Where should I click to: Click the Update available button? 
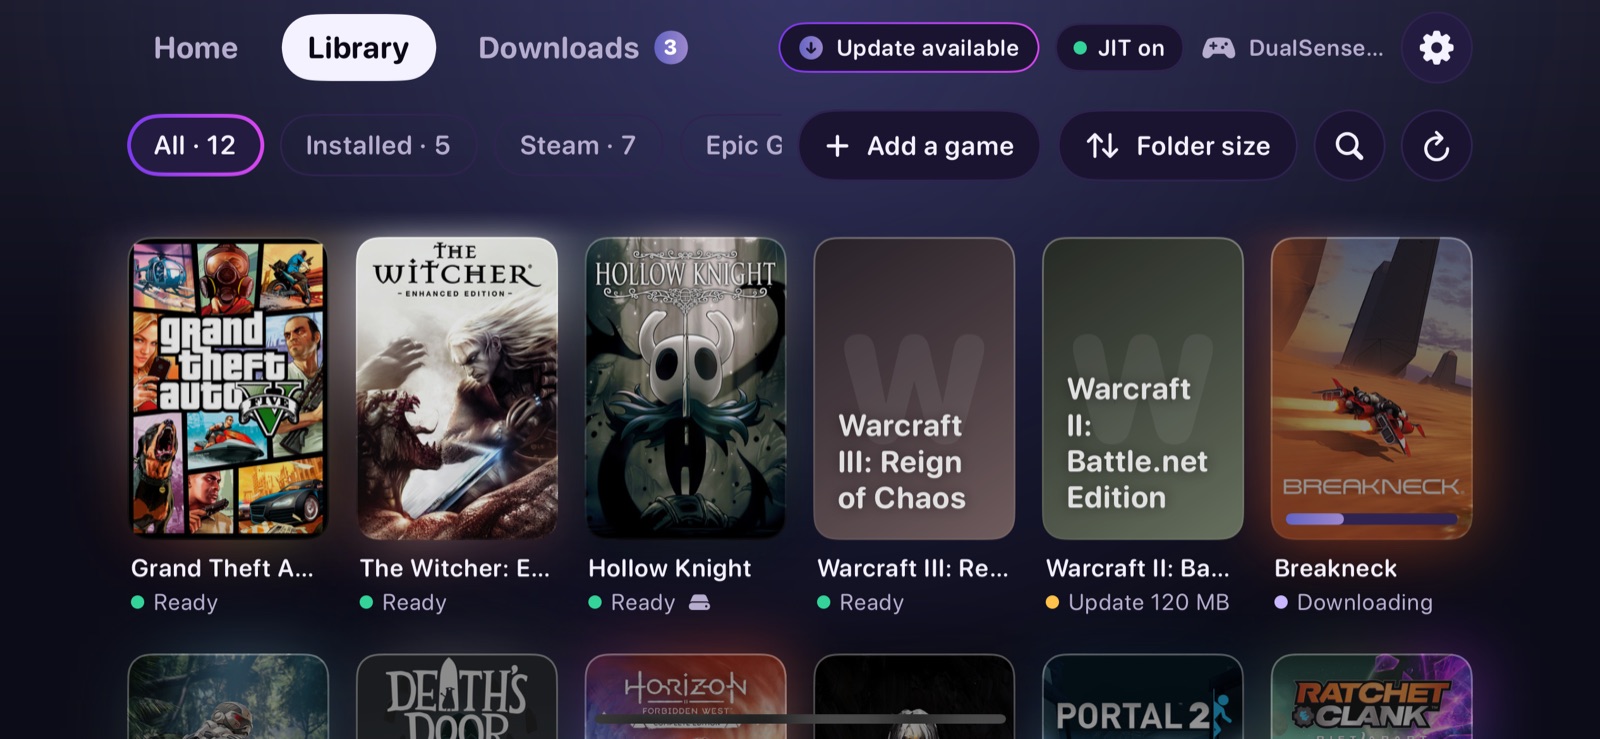coord(909,48)
